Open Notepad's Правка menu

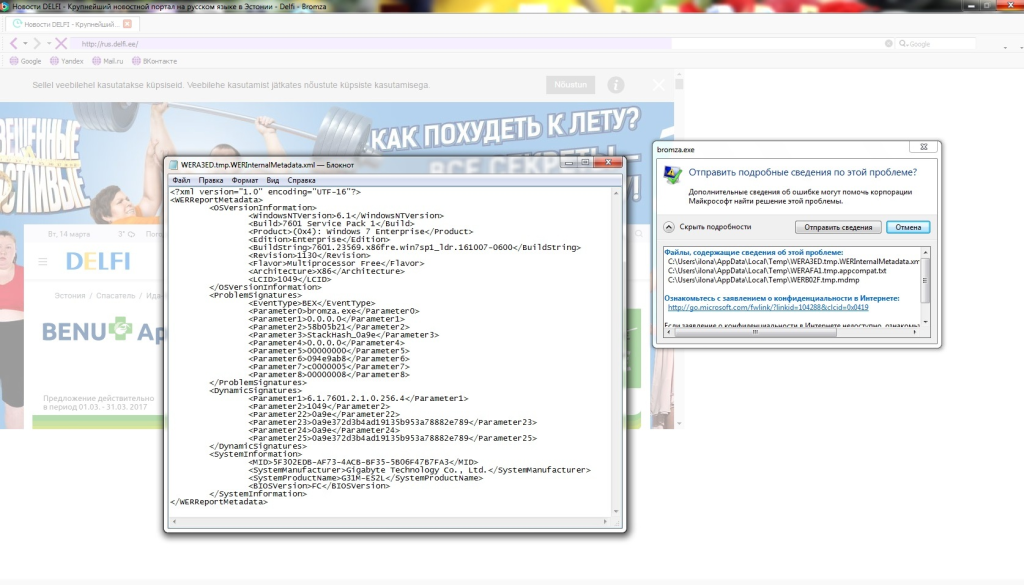[211, 180]
